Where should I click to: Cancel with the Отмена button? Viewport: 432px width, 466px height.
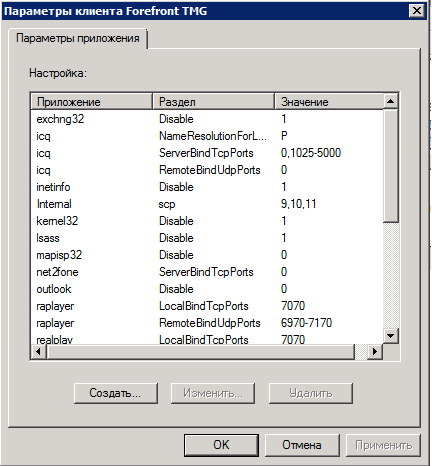tap(302, 445)
